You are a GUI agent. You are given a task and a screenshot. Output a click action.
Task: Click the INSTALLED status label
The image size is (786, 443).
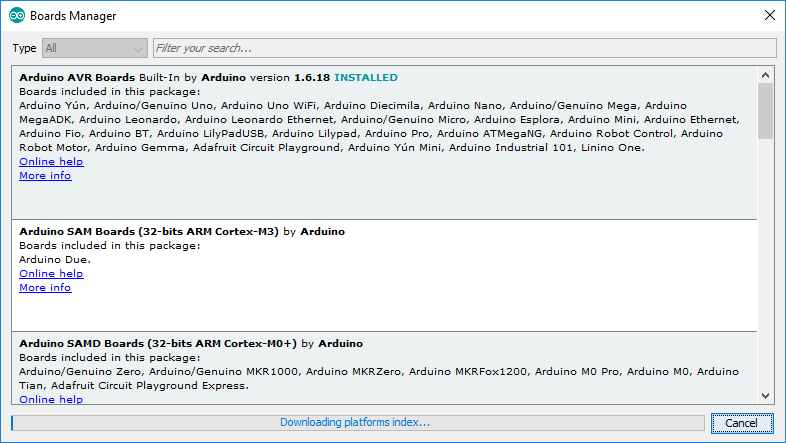pyautogui.click(x=366, y=78)
